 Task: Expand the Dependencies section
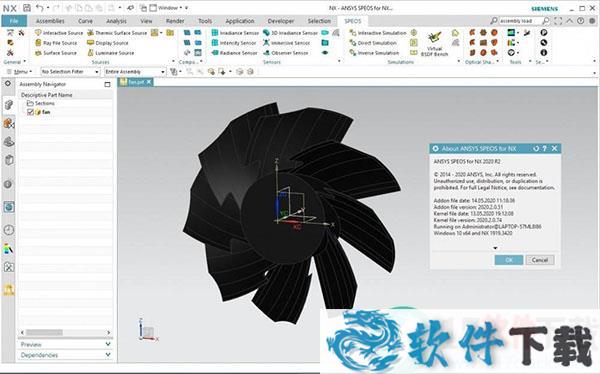pyautogui.click(x=65, y=355)
